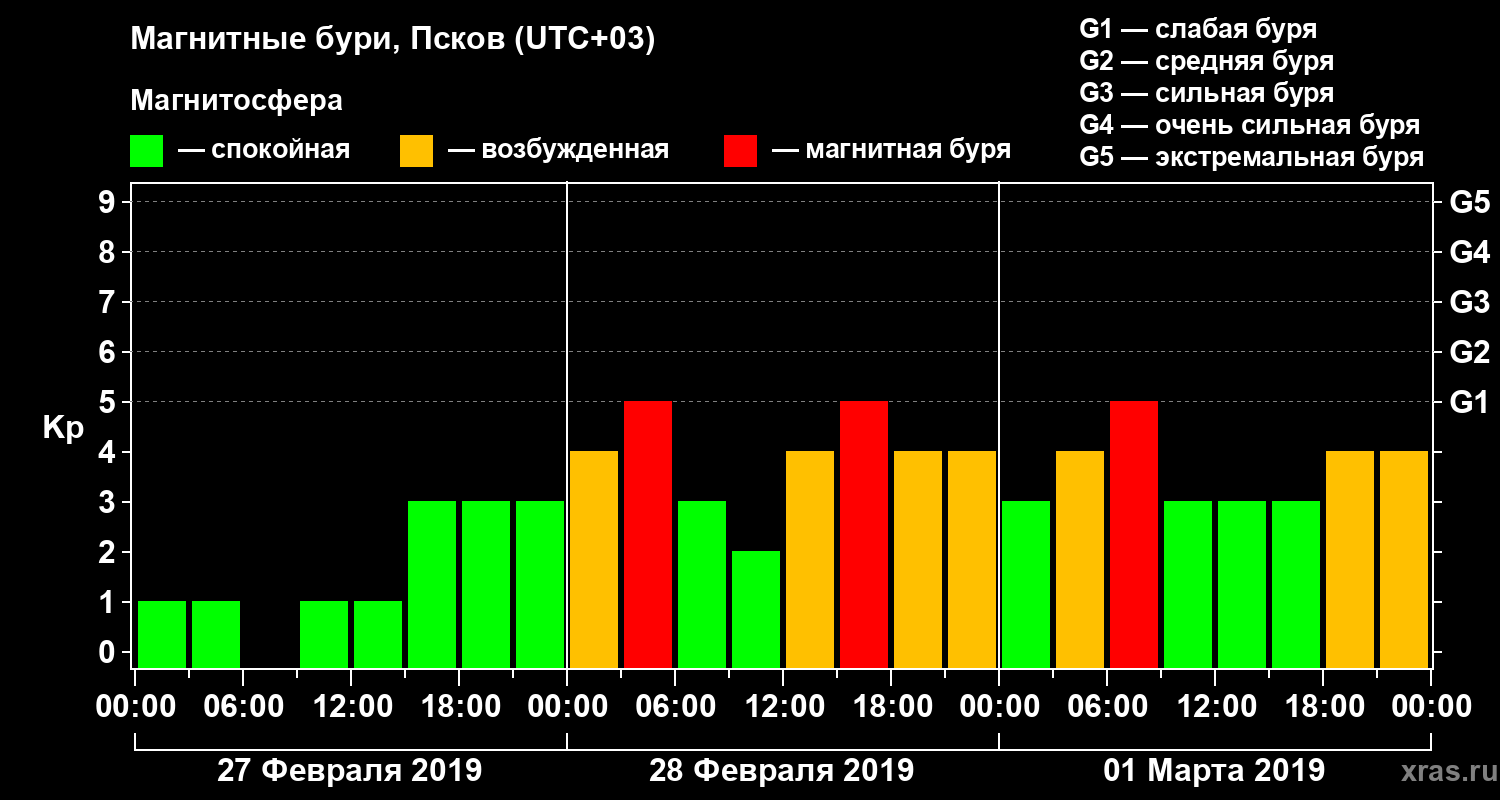Click the 'G5 — экстремальная буря' legend line
The width and height of the screenshot is (1500, 800).
pos(1252,157)
